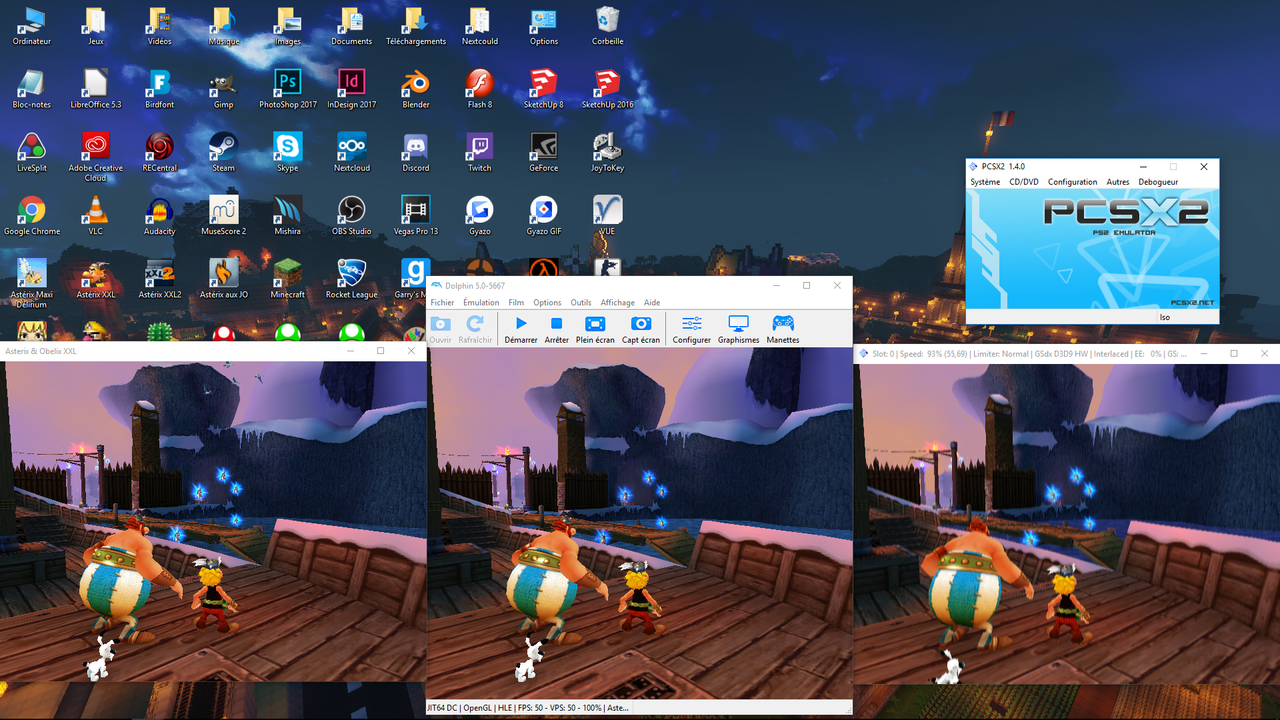Select Blender desktop shortcut

416,89
